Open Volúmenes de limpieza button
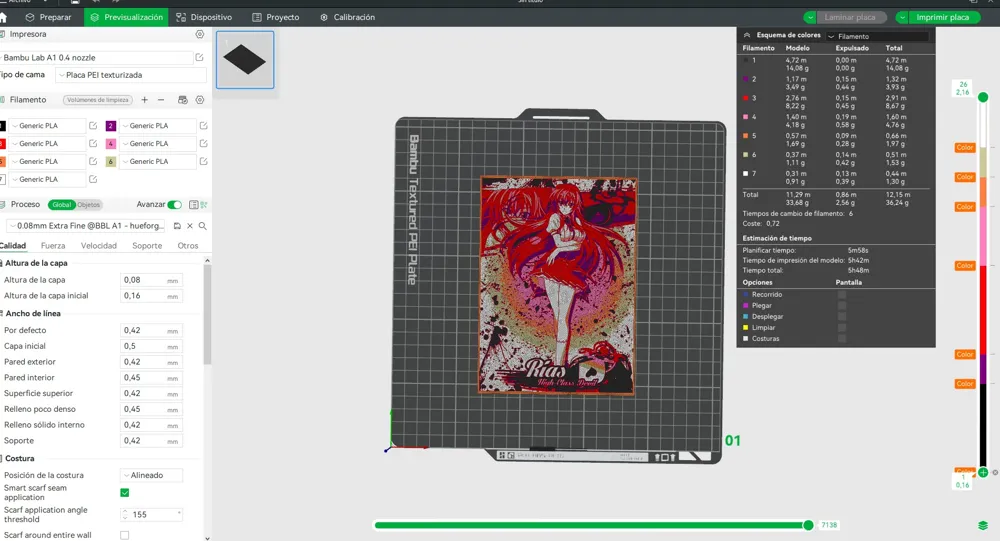Image resolution: width=1000 pixels, height=541 pixels. click(x=98, y=100)
